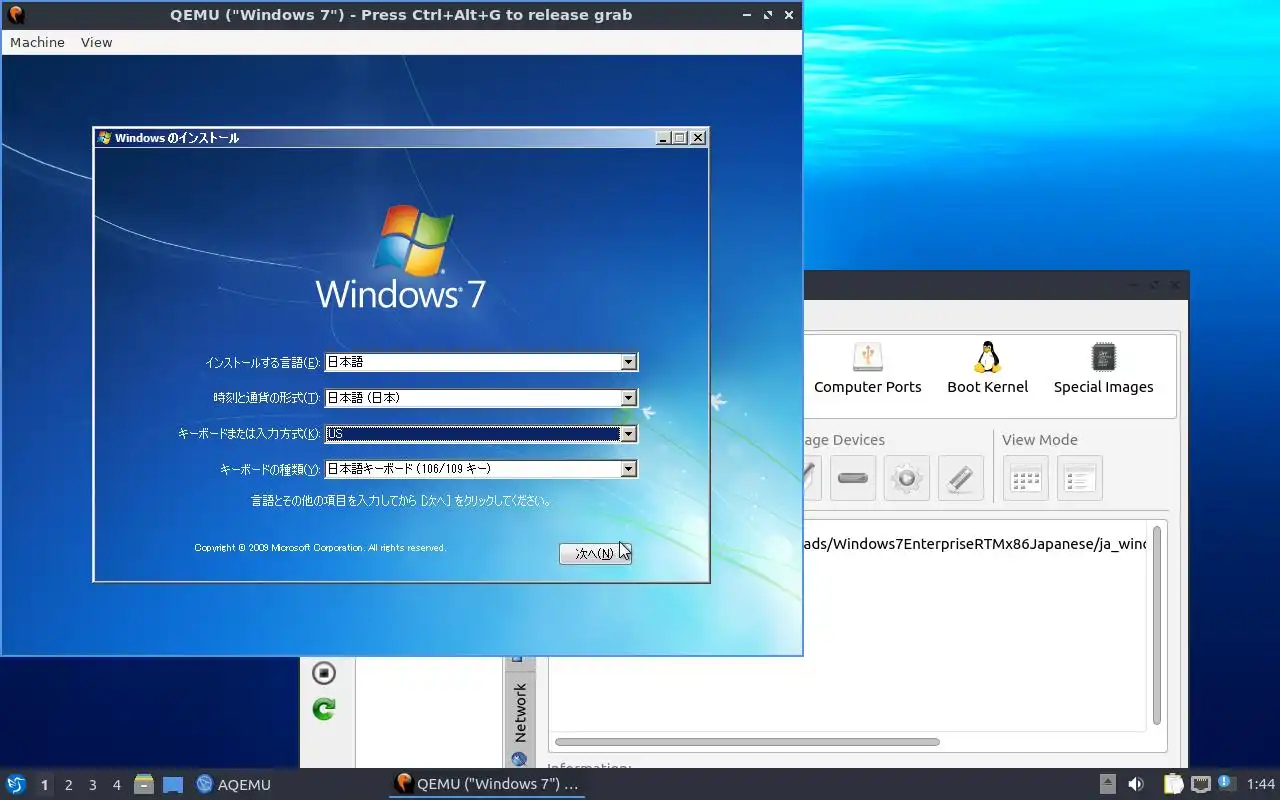Switch to workspace 2

tap(68, 785)
